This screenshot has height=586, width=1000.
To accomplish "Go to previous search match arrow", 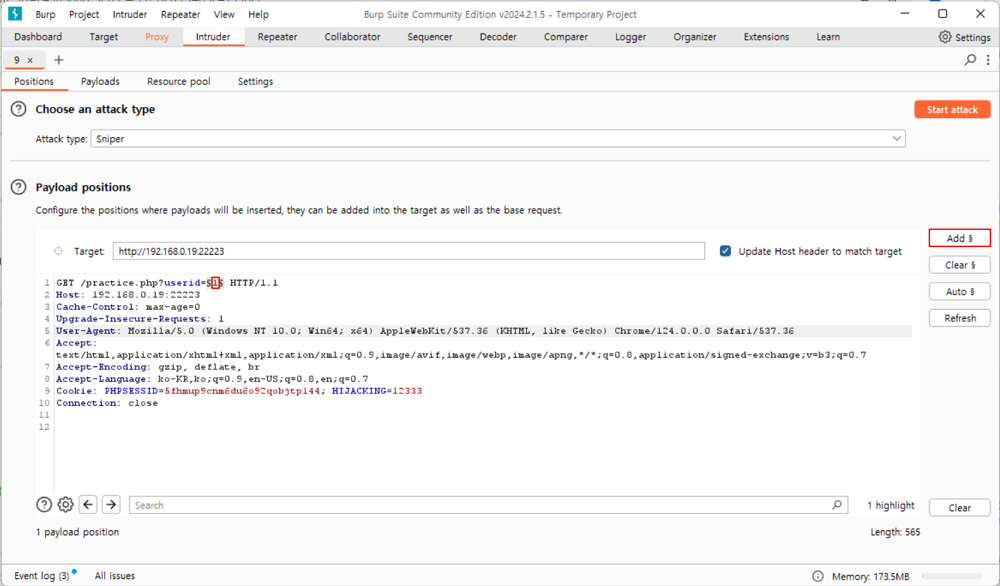I will [x=88, y=505].
